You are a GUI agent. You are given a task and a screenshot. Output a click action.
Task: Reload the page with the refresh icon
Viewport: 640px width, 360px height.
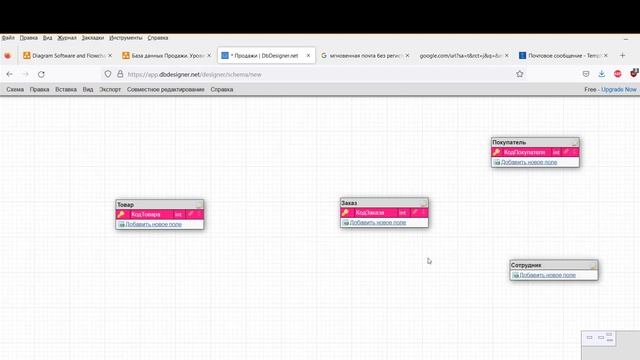pyautogui.click(x=41, y=74)
